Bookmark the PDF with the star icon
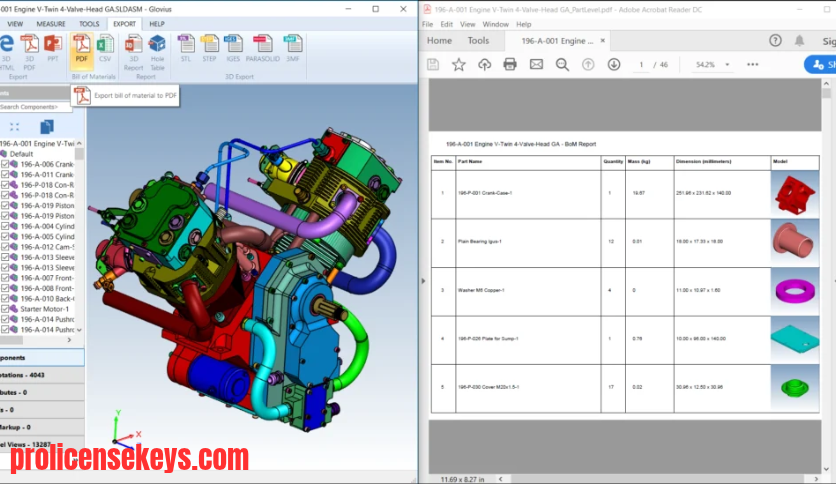 coord(459,64)
